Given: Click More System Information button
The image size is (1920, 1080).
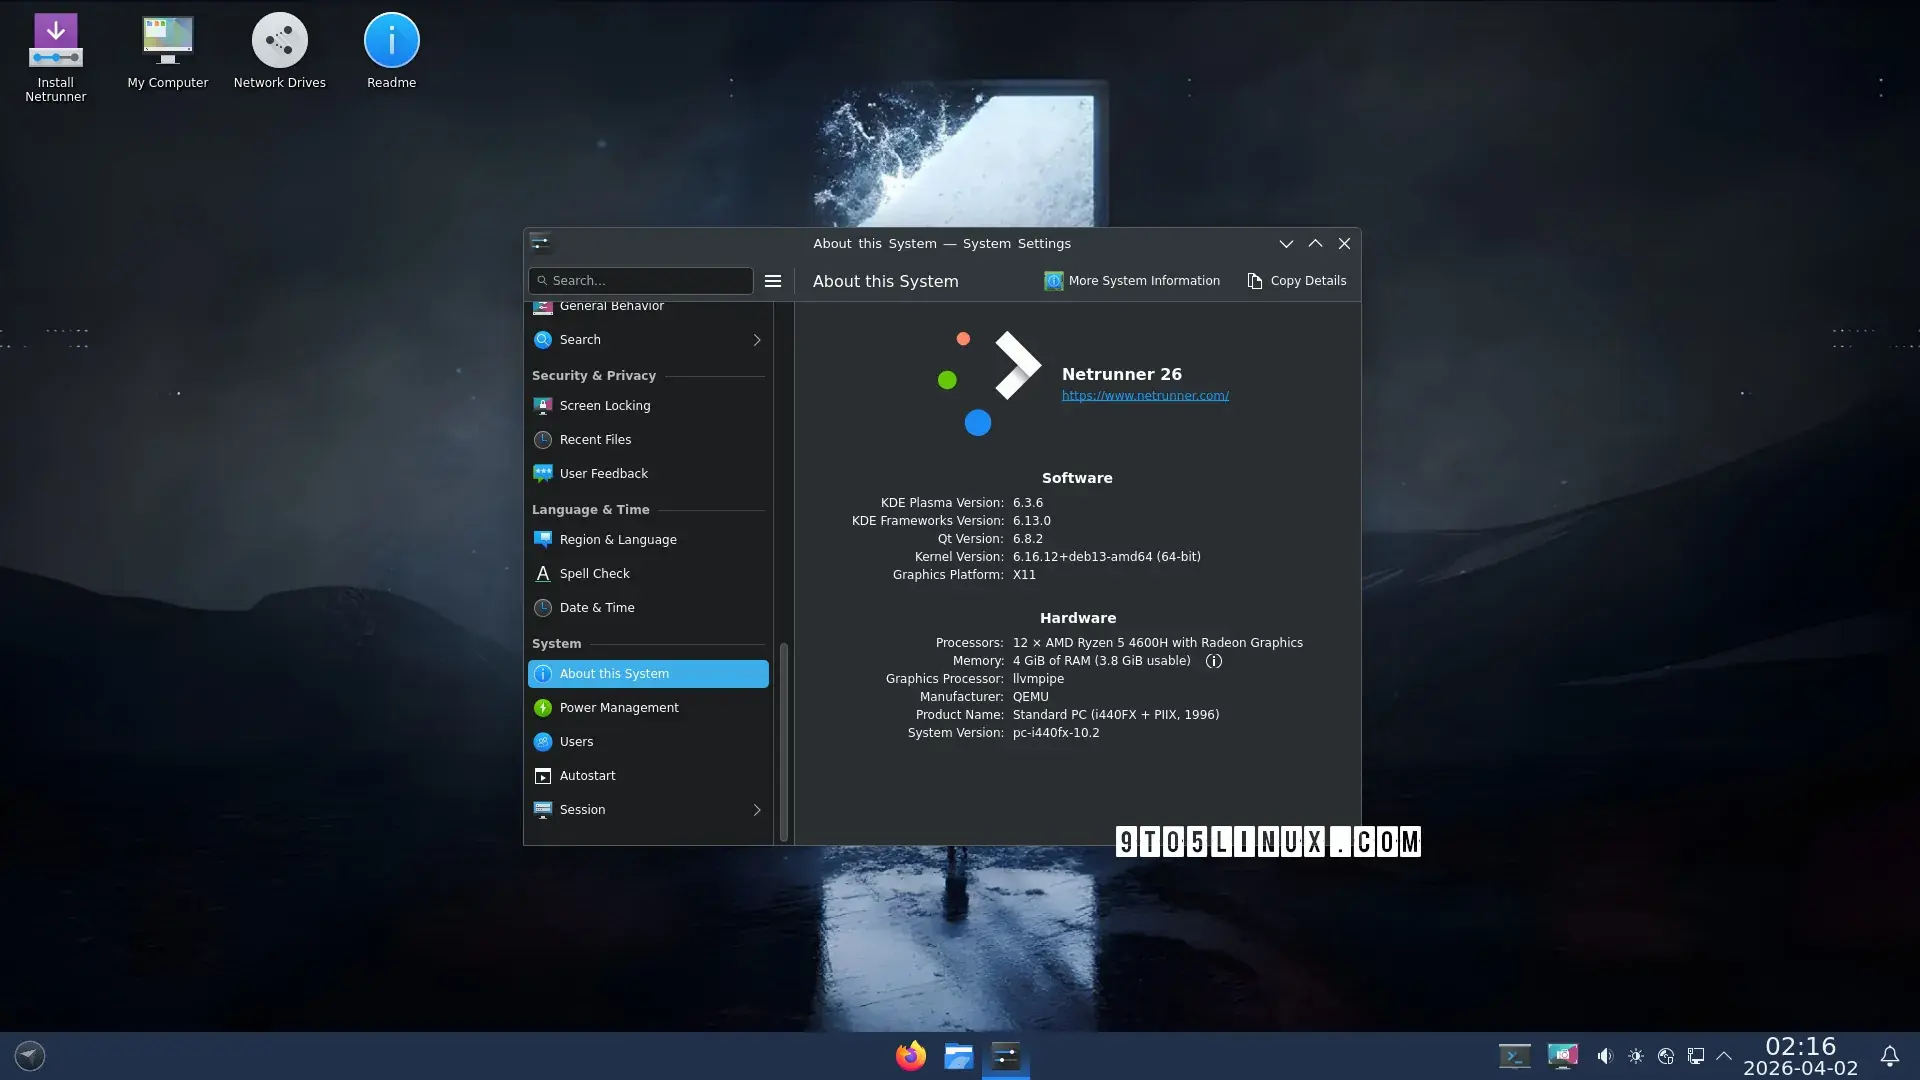Looking at the screenshot, I should coord(1132,281).
